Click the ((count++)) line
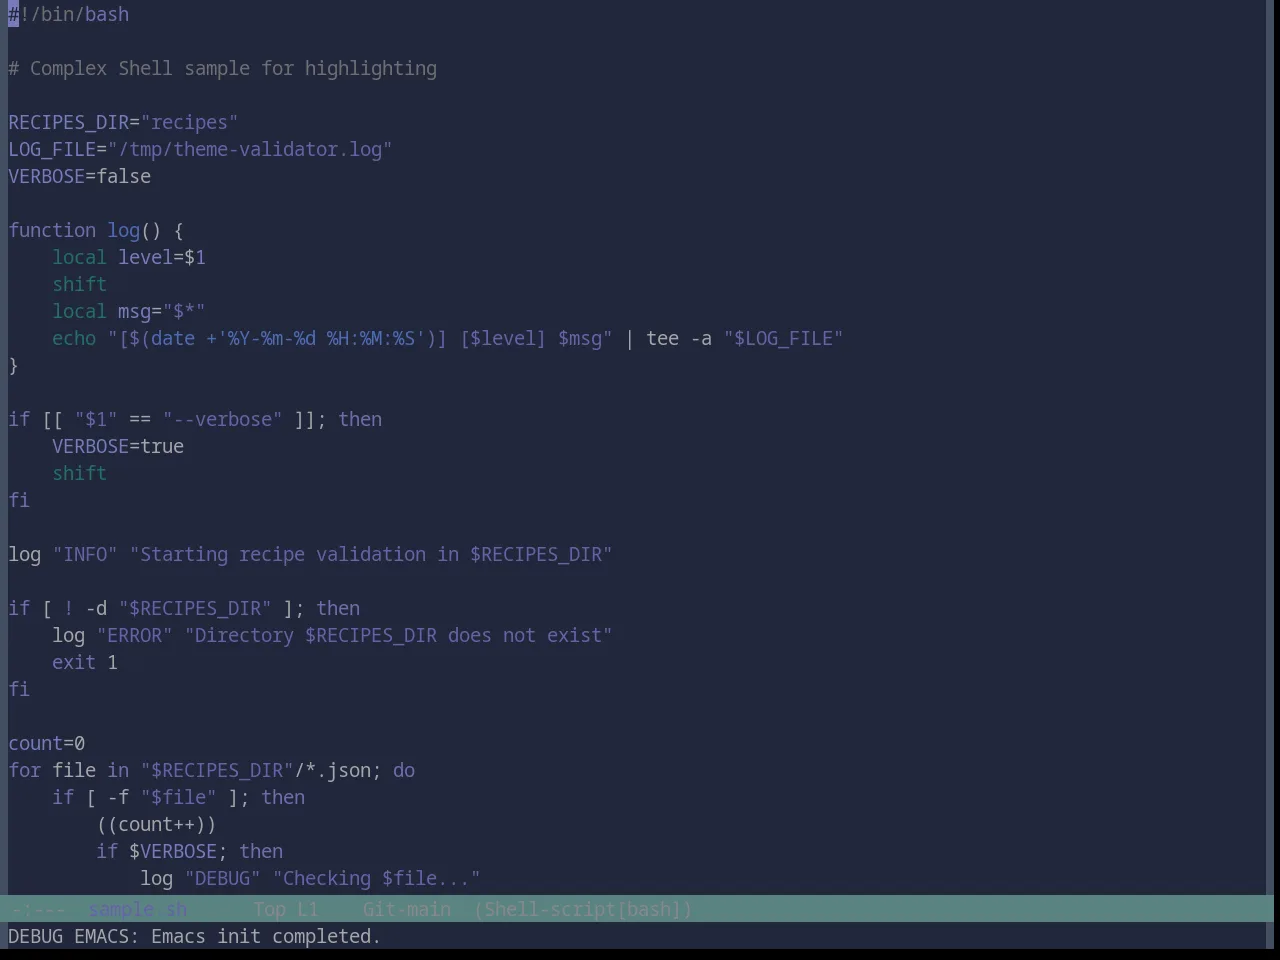Image resolution: width=1280 pixels, height=960 pixels. pos(156,825)
